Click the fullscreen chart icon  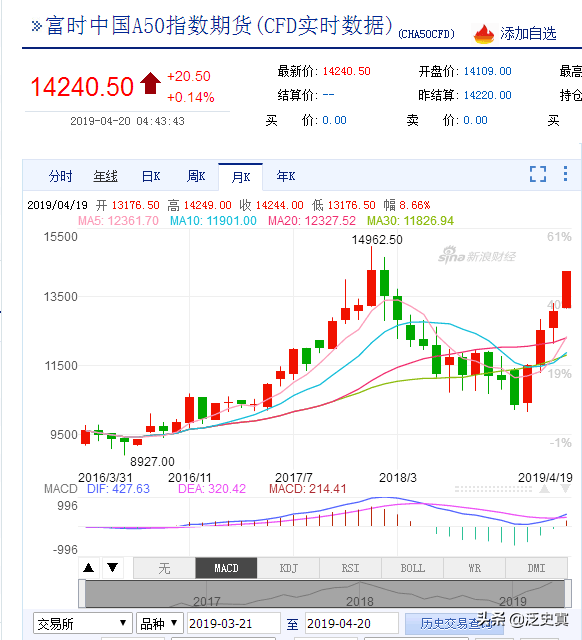click(538, 174)
